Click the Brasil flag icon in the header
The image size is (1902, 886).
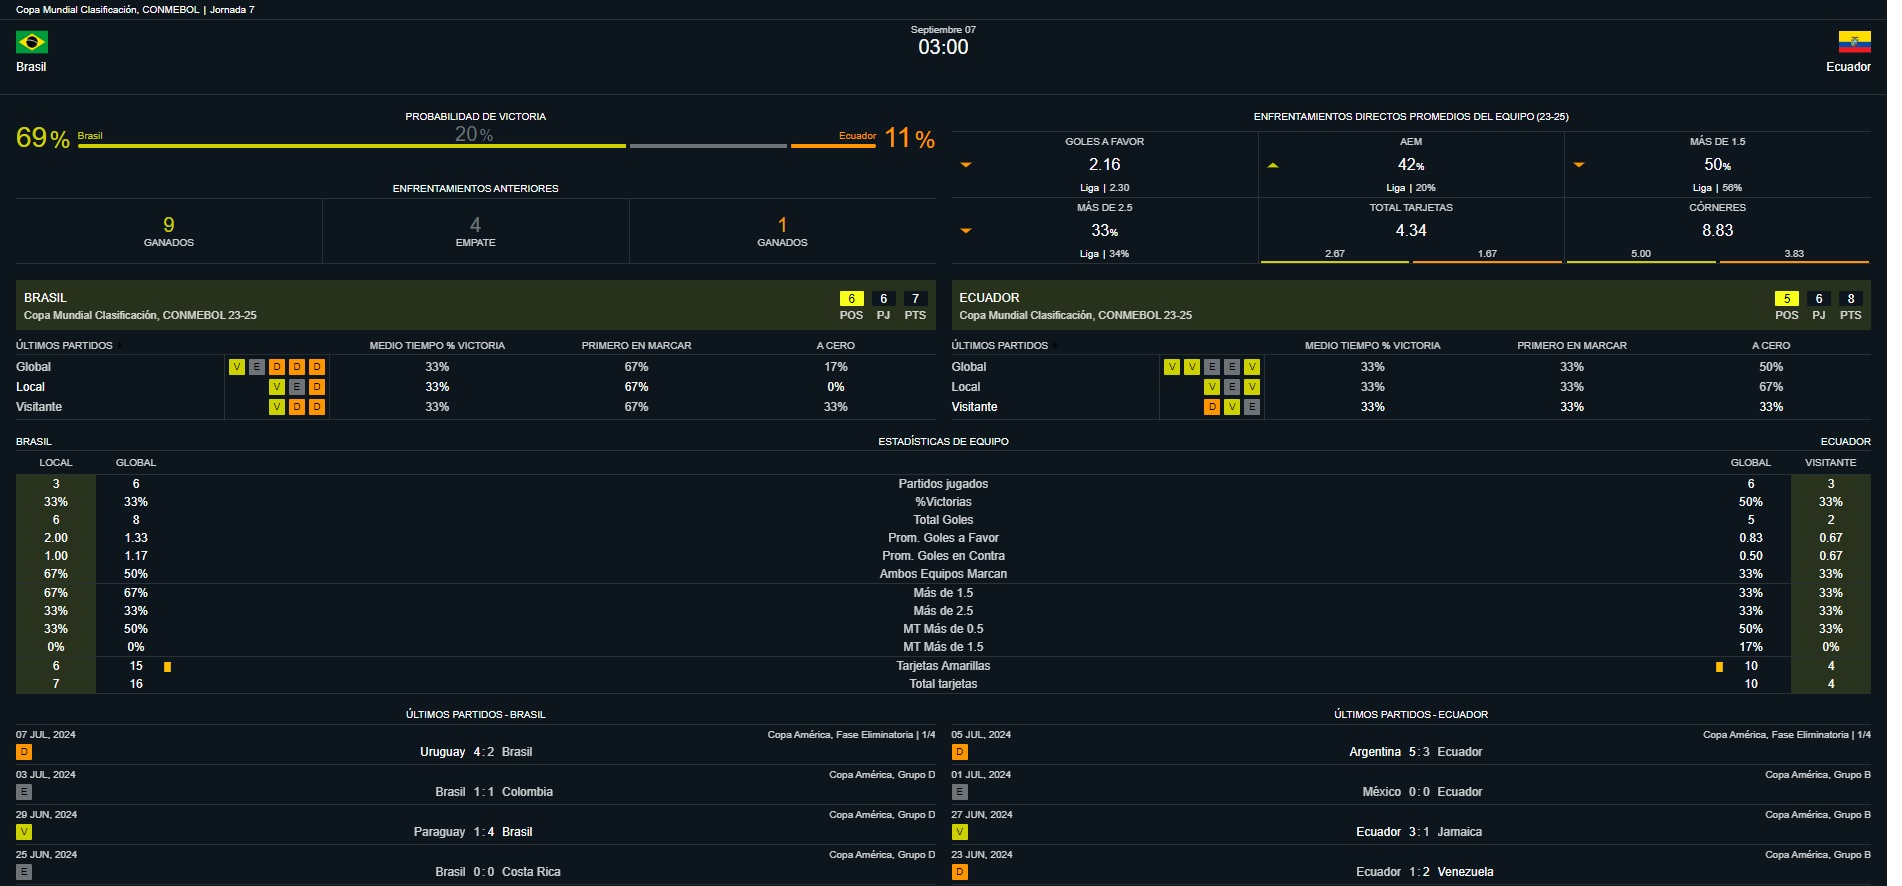pyautogui.click(x=32, y=42)
